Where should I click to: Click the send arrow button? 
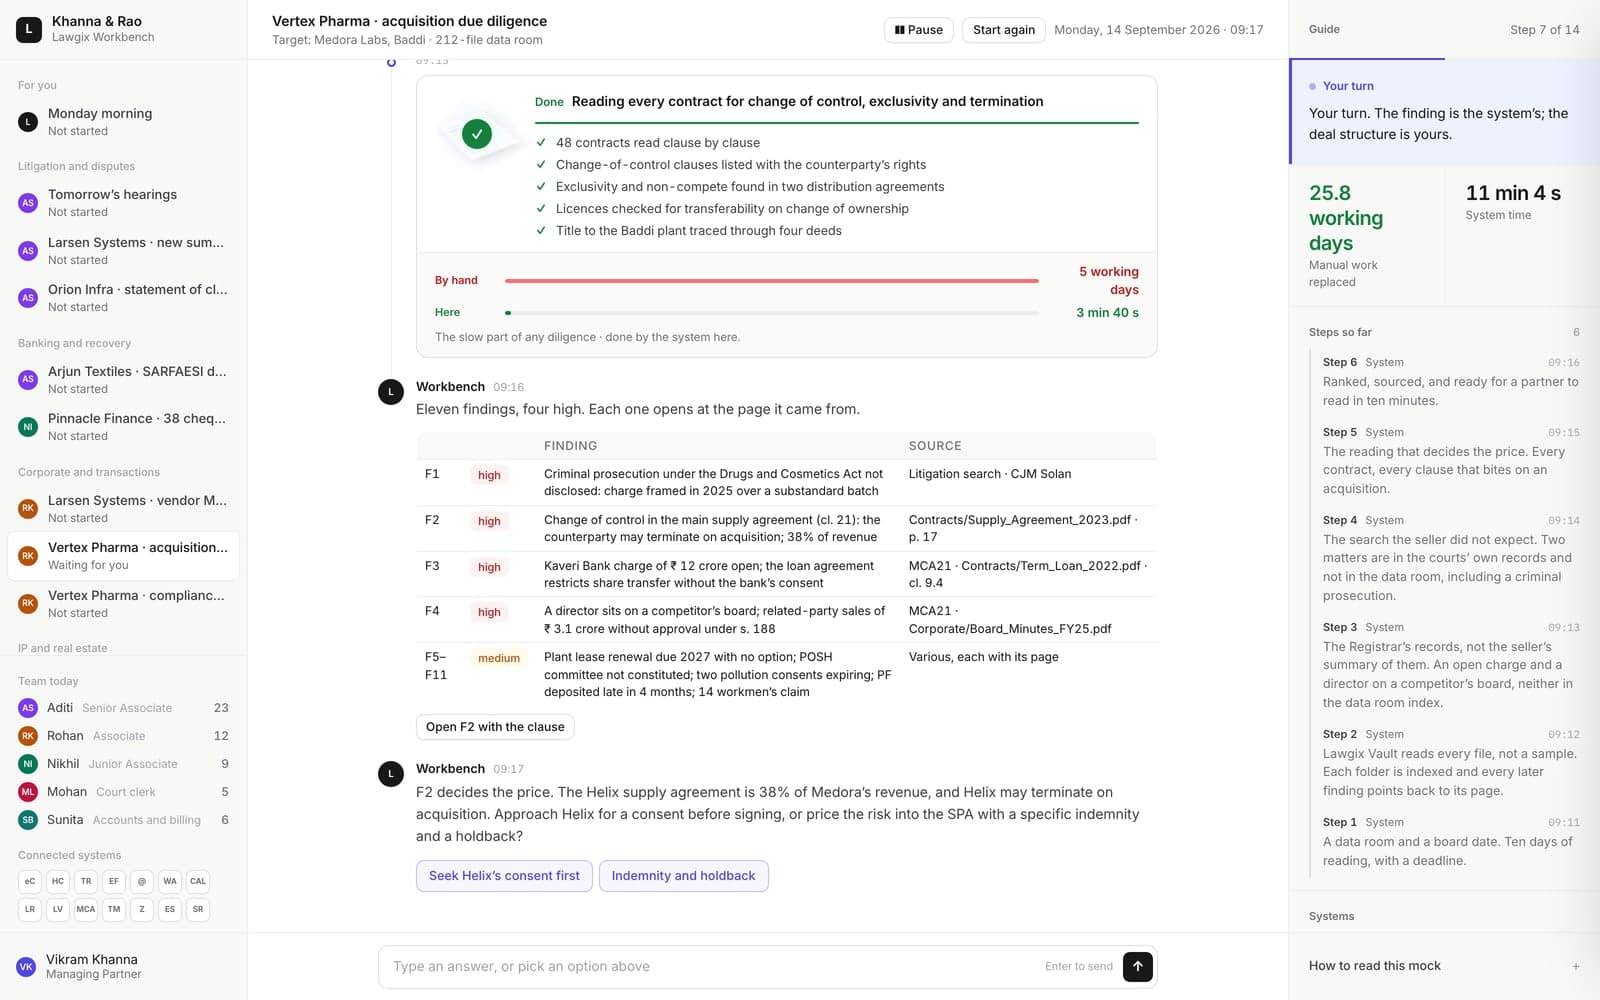[x=1138, y=966]
